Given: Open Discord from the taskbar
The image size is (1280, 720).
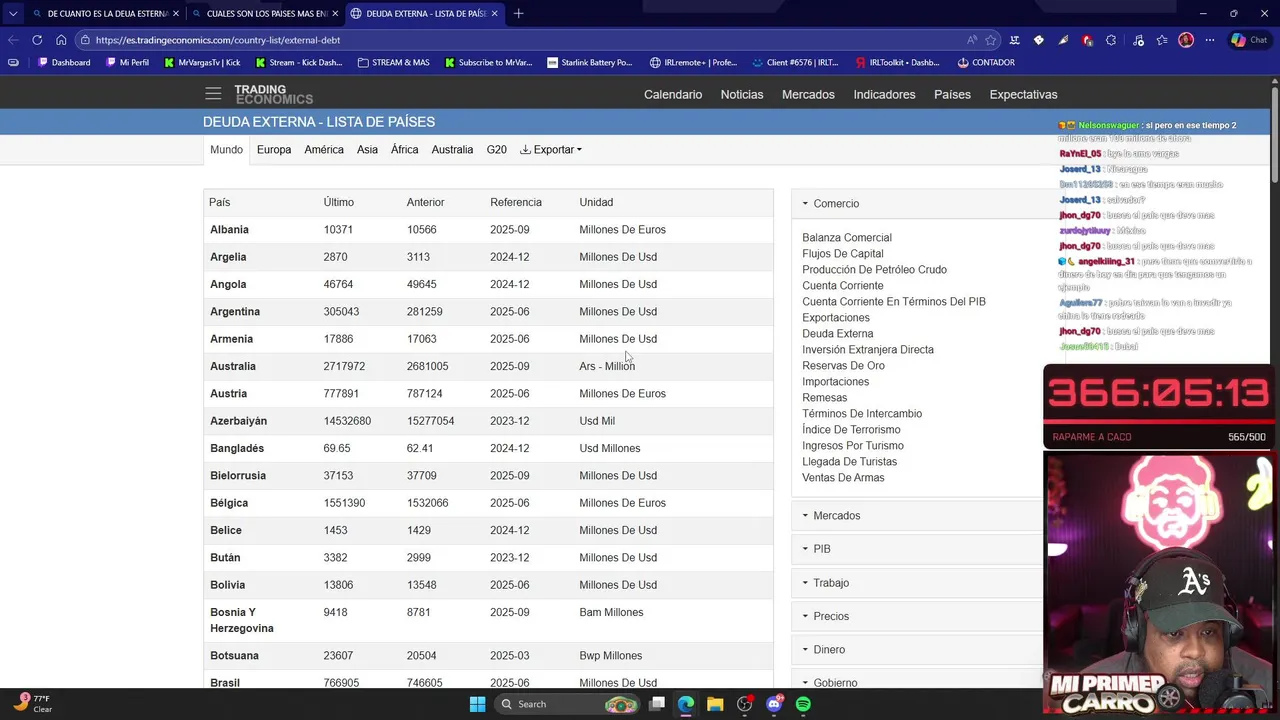Looking at the screenshot, I should [x=774, y=704].
